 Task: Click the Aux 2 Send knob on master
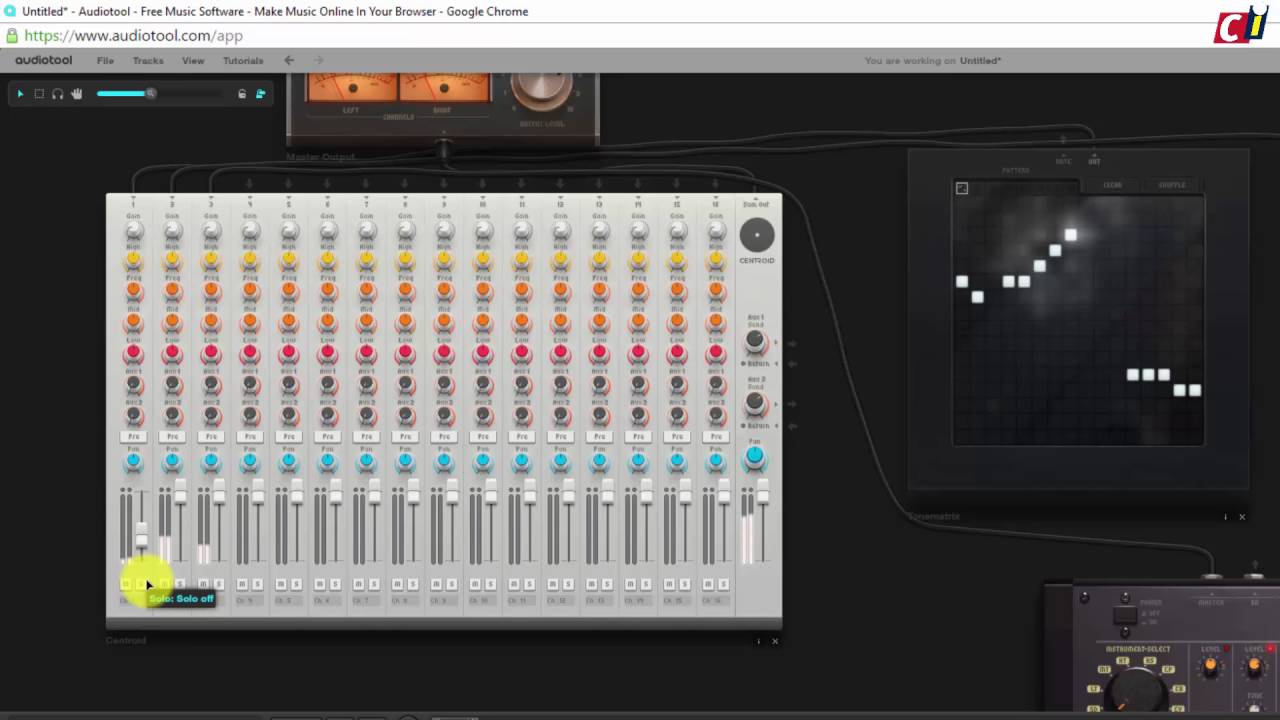coord(756,403)
